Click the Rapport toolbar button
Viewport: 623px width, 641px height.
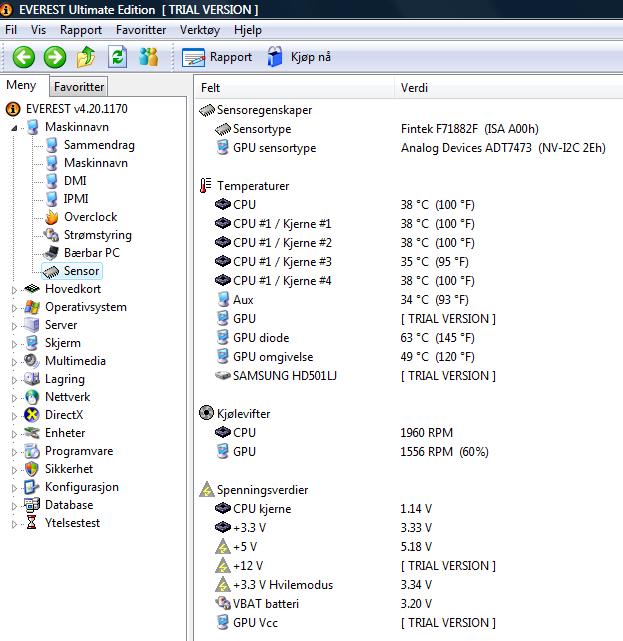(217, 57)
